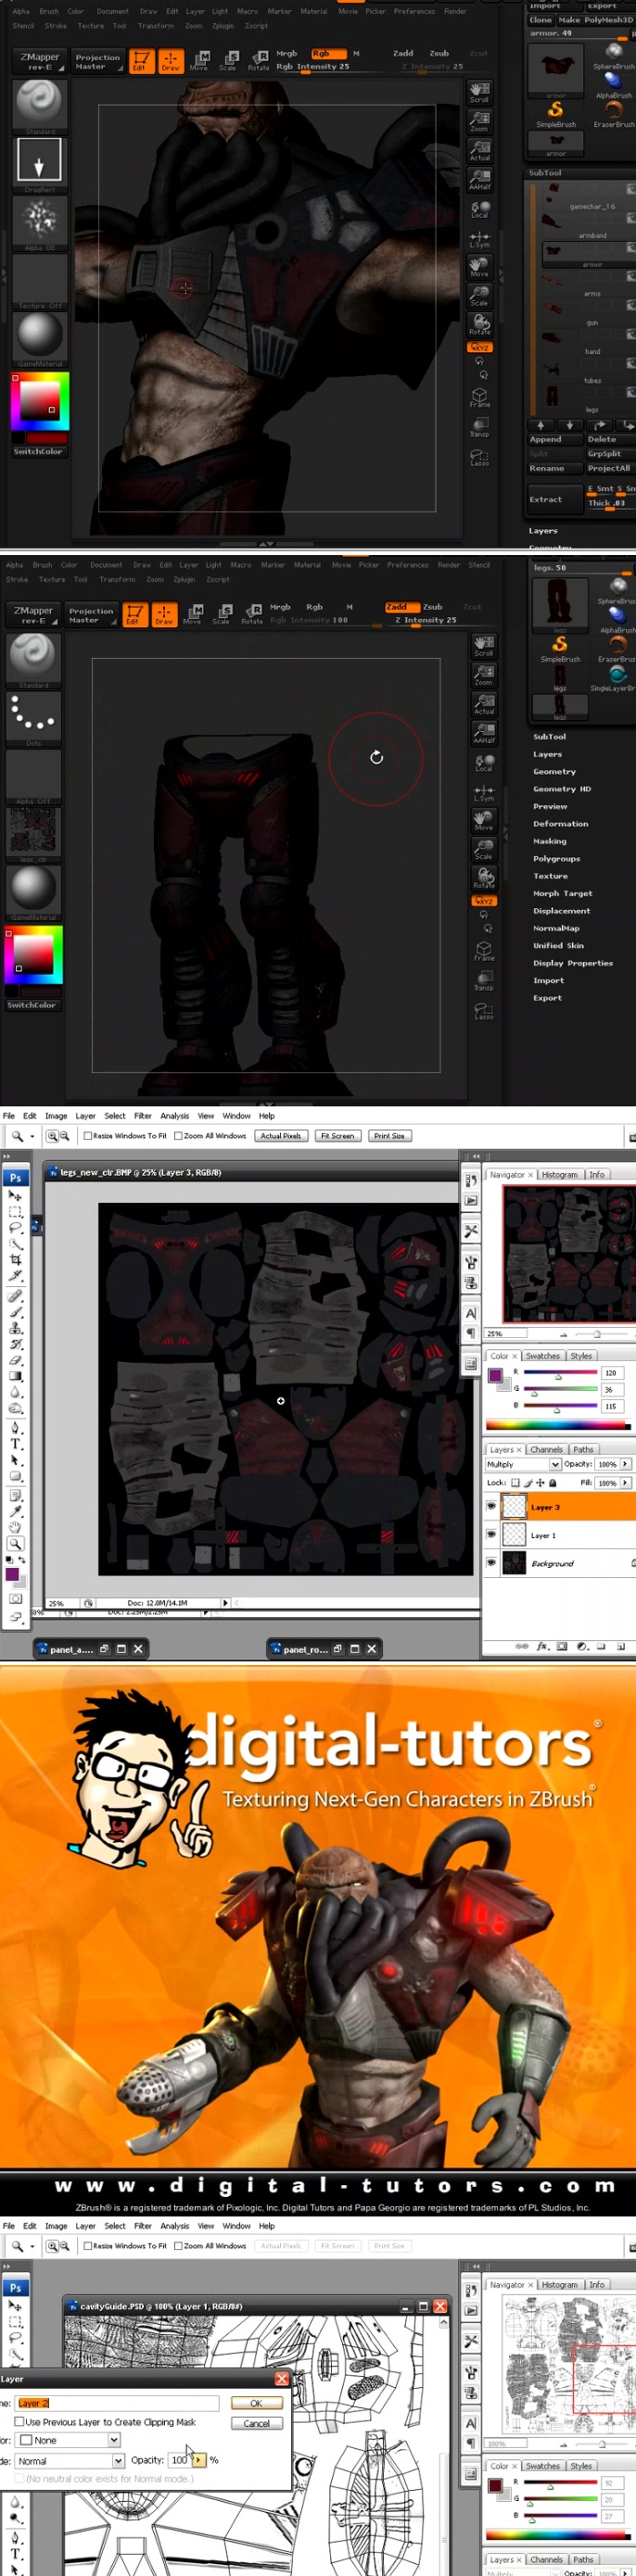Open the Analysis menu in the legs_new_clr window

[x=174, y=1115]
